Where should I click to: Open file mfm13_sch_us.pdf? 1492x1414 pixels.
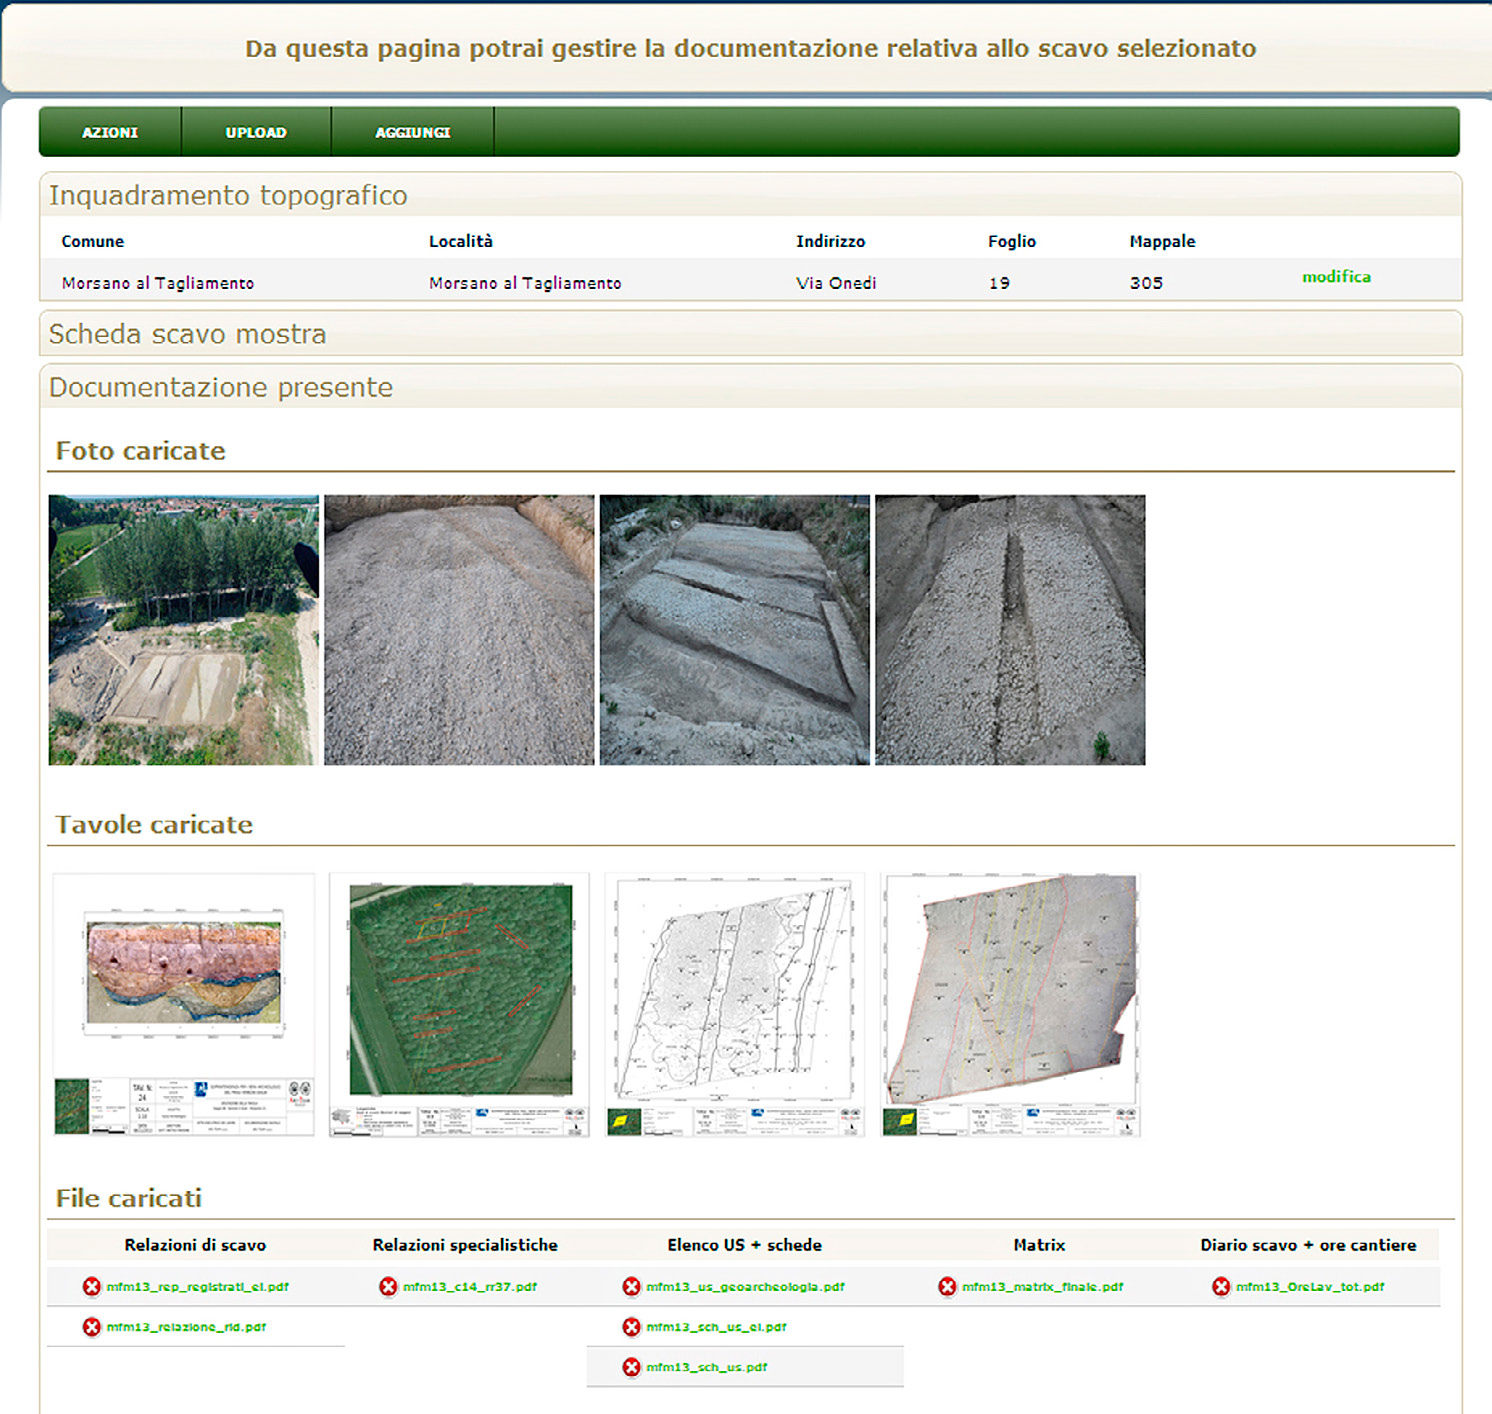707,1367
